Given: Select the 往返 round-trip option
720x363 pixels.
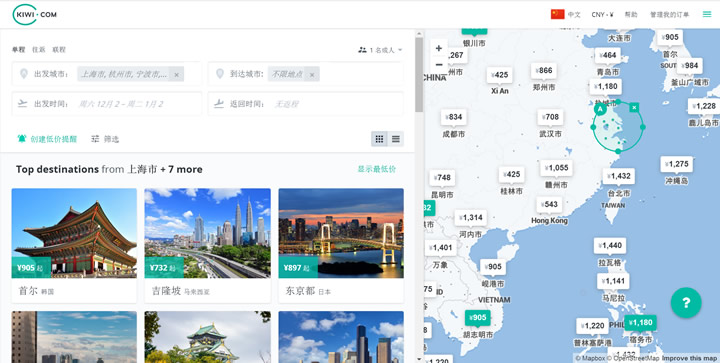Looking at the screenshot, I should pyautogui.click(x=39, y=50).
